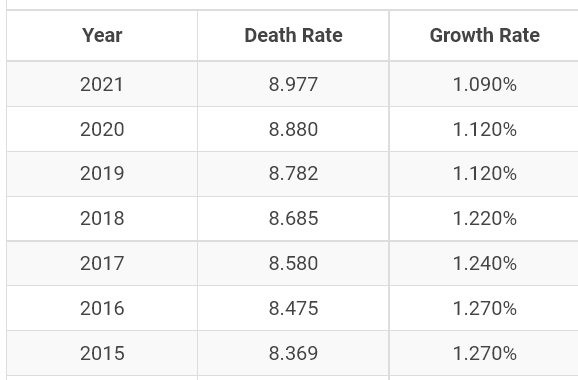Select the 2015 year cell
This screenshot has width=578, height=380.
tap(102, 353)
